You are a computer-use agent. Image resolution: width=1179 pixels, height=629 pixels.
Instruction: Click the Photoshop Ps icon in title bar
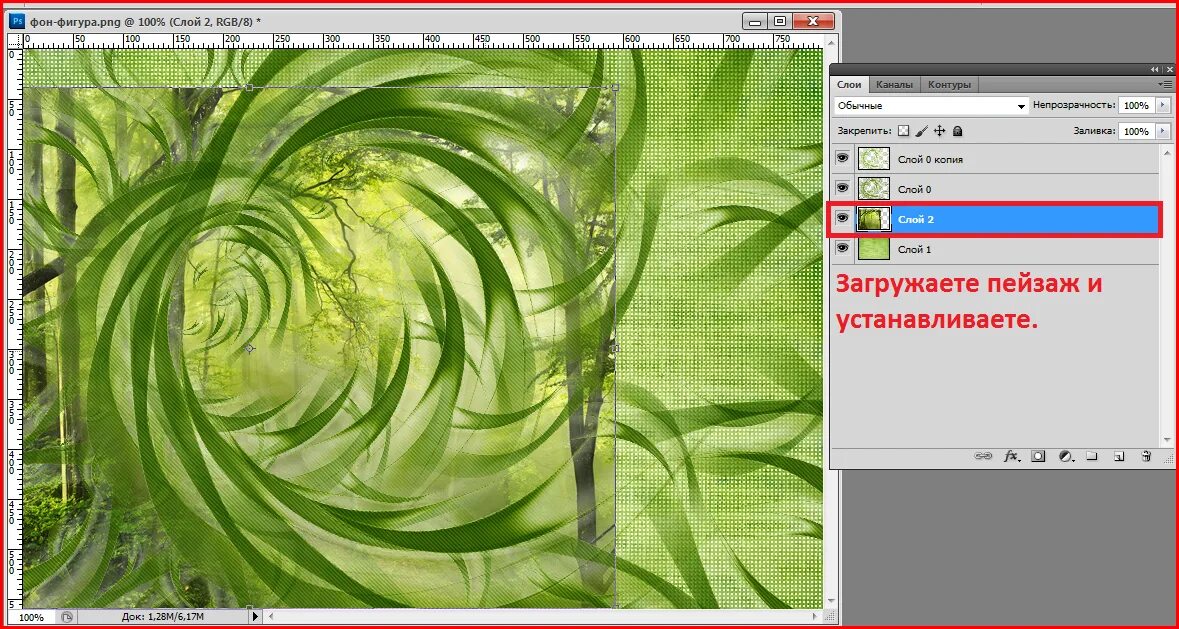17,21
